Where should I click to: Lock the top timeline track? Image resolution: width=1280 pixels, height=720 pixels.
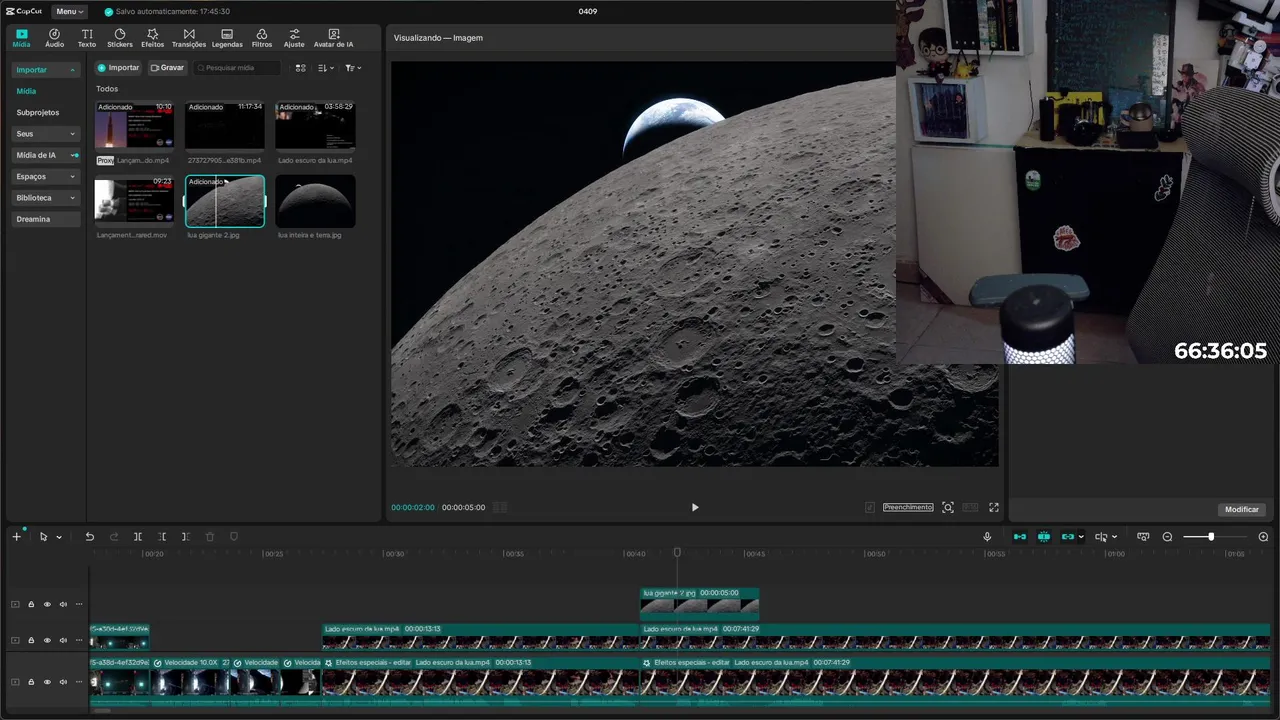tap(31, 604)
